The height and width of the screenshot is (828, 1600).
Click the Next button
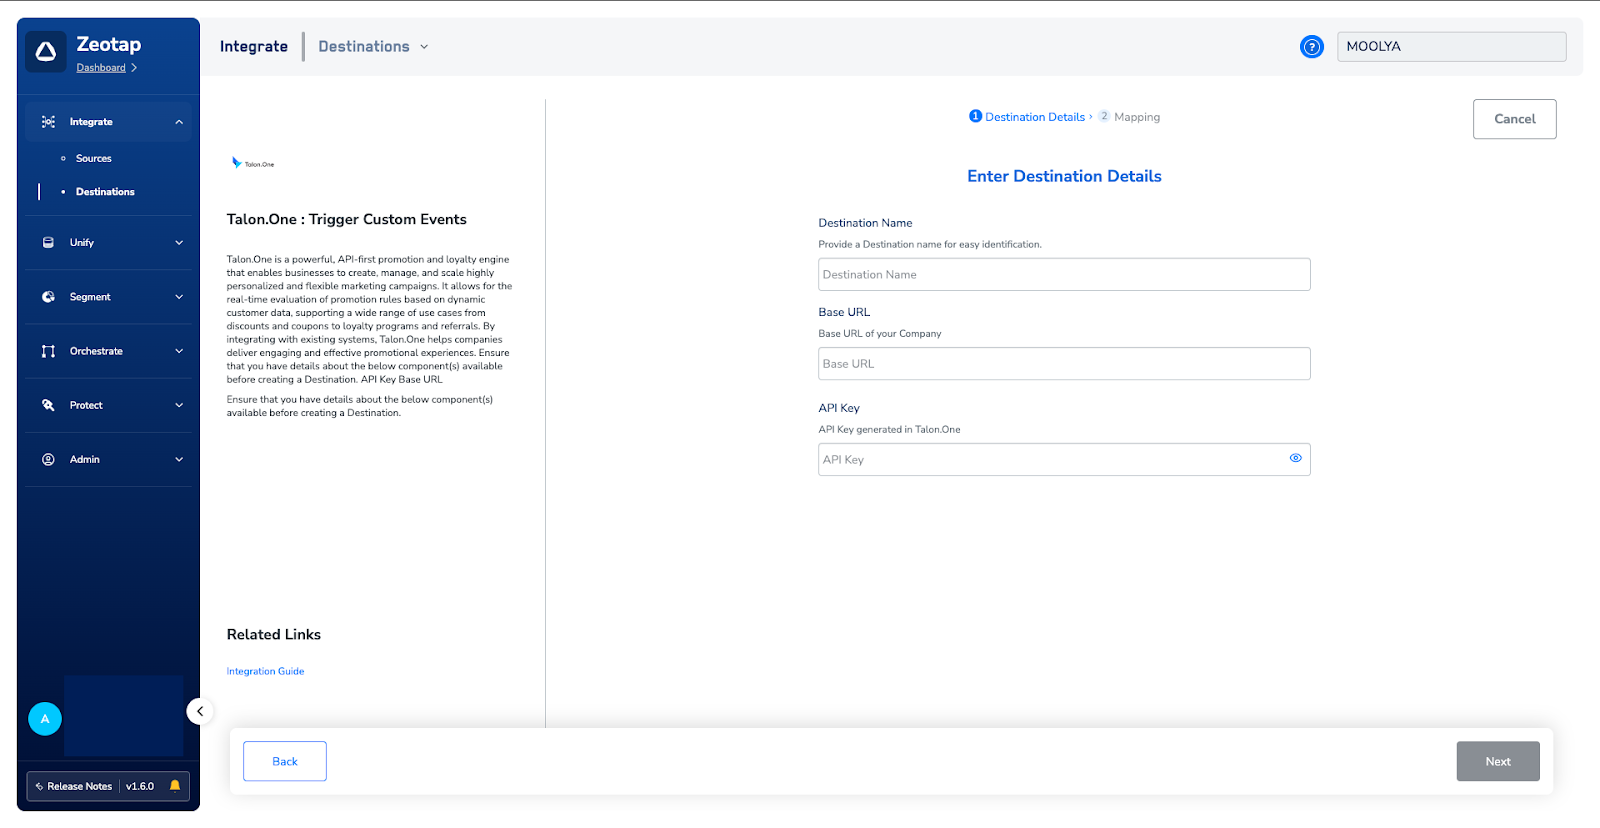coord(1497,761)
